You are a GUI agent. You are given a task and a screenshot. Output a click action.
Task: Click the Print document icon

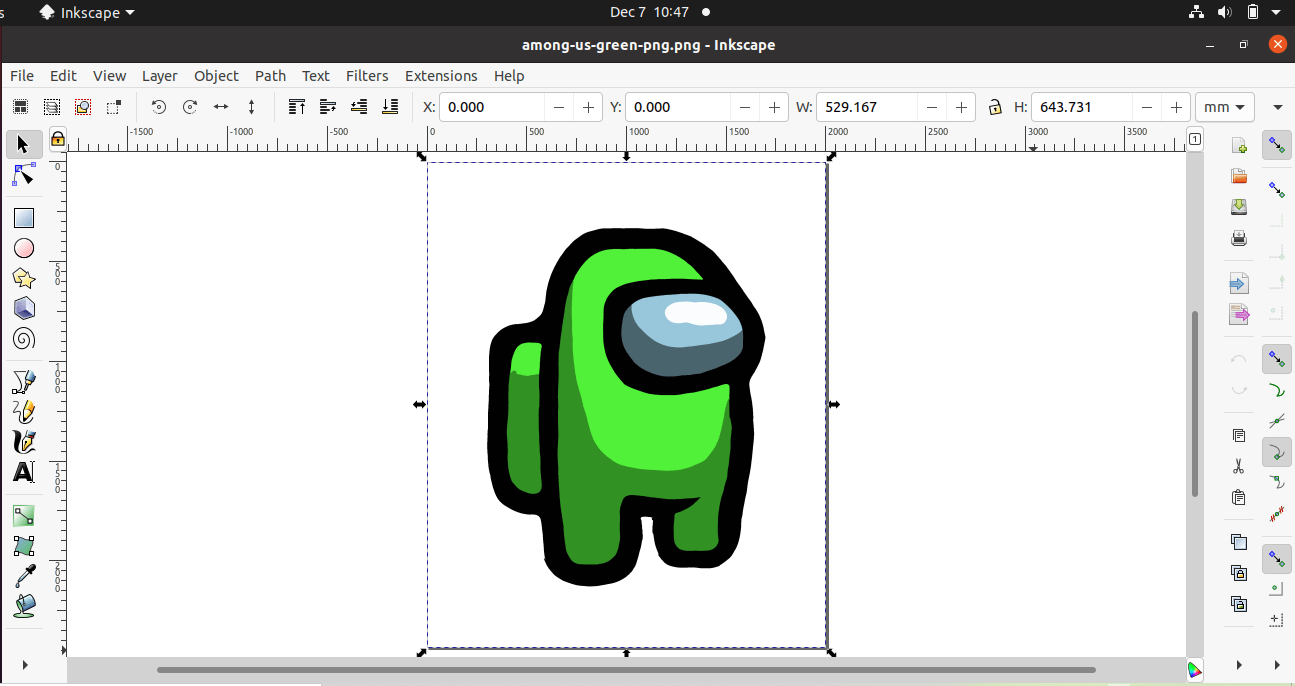[x=1239, y=238]
